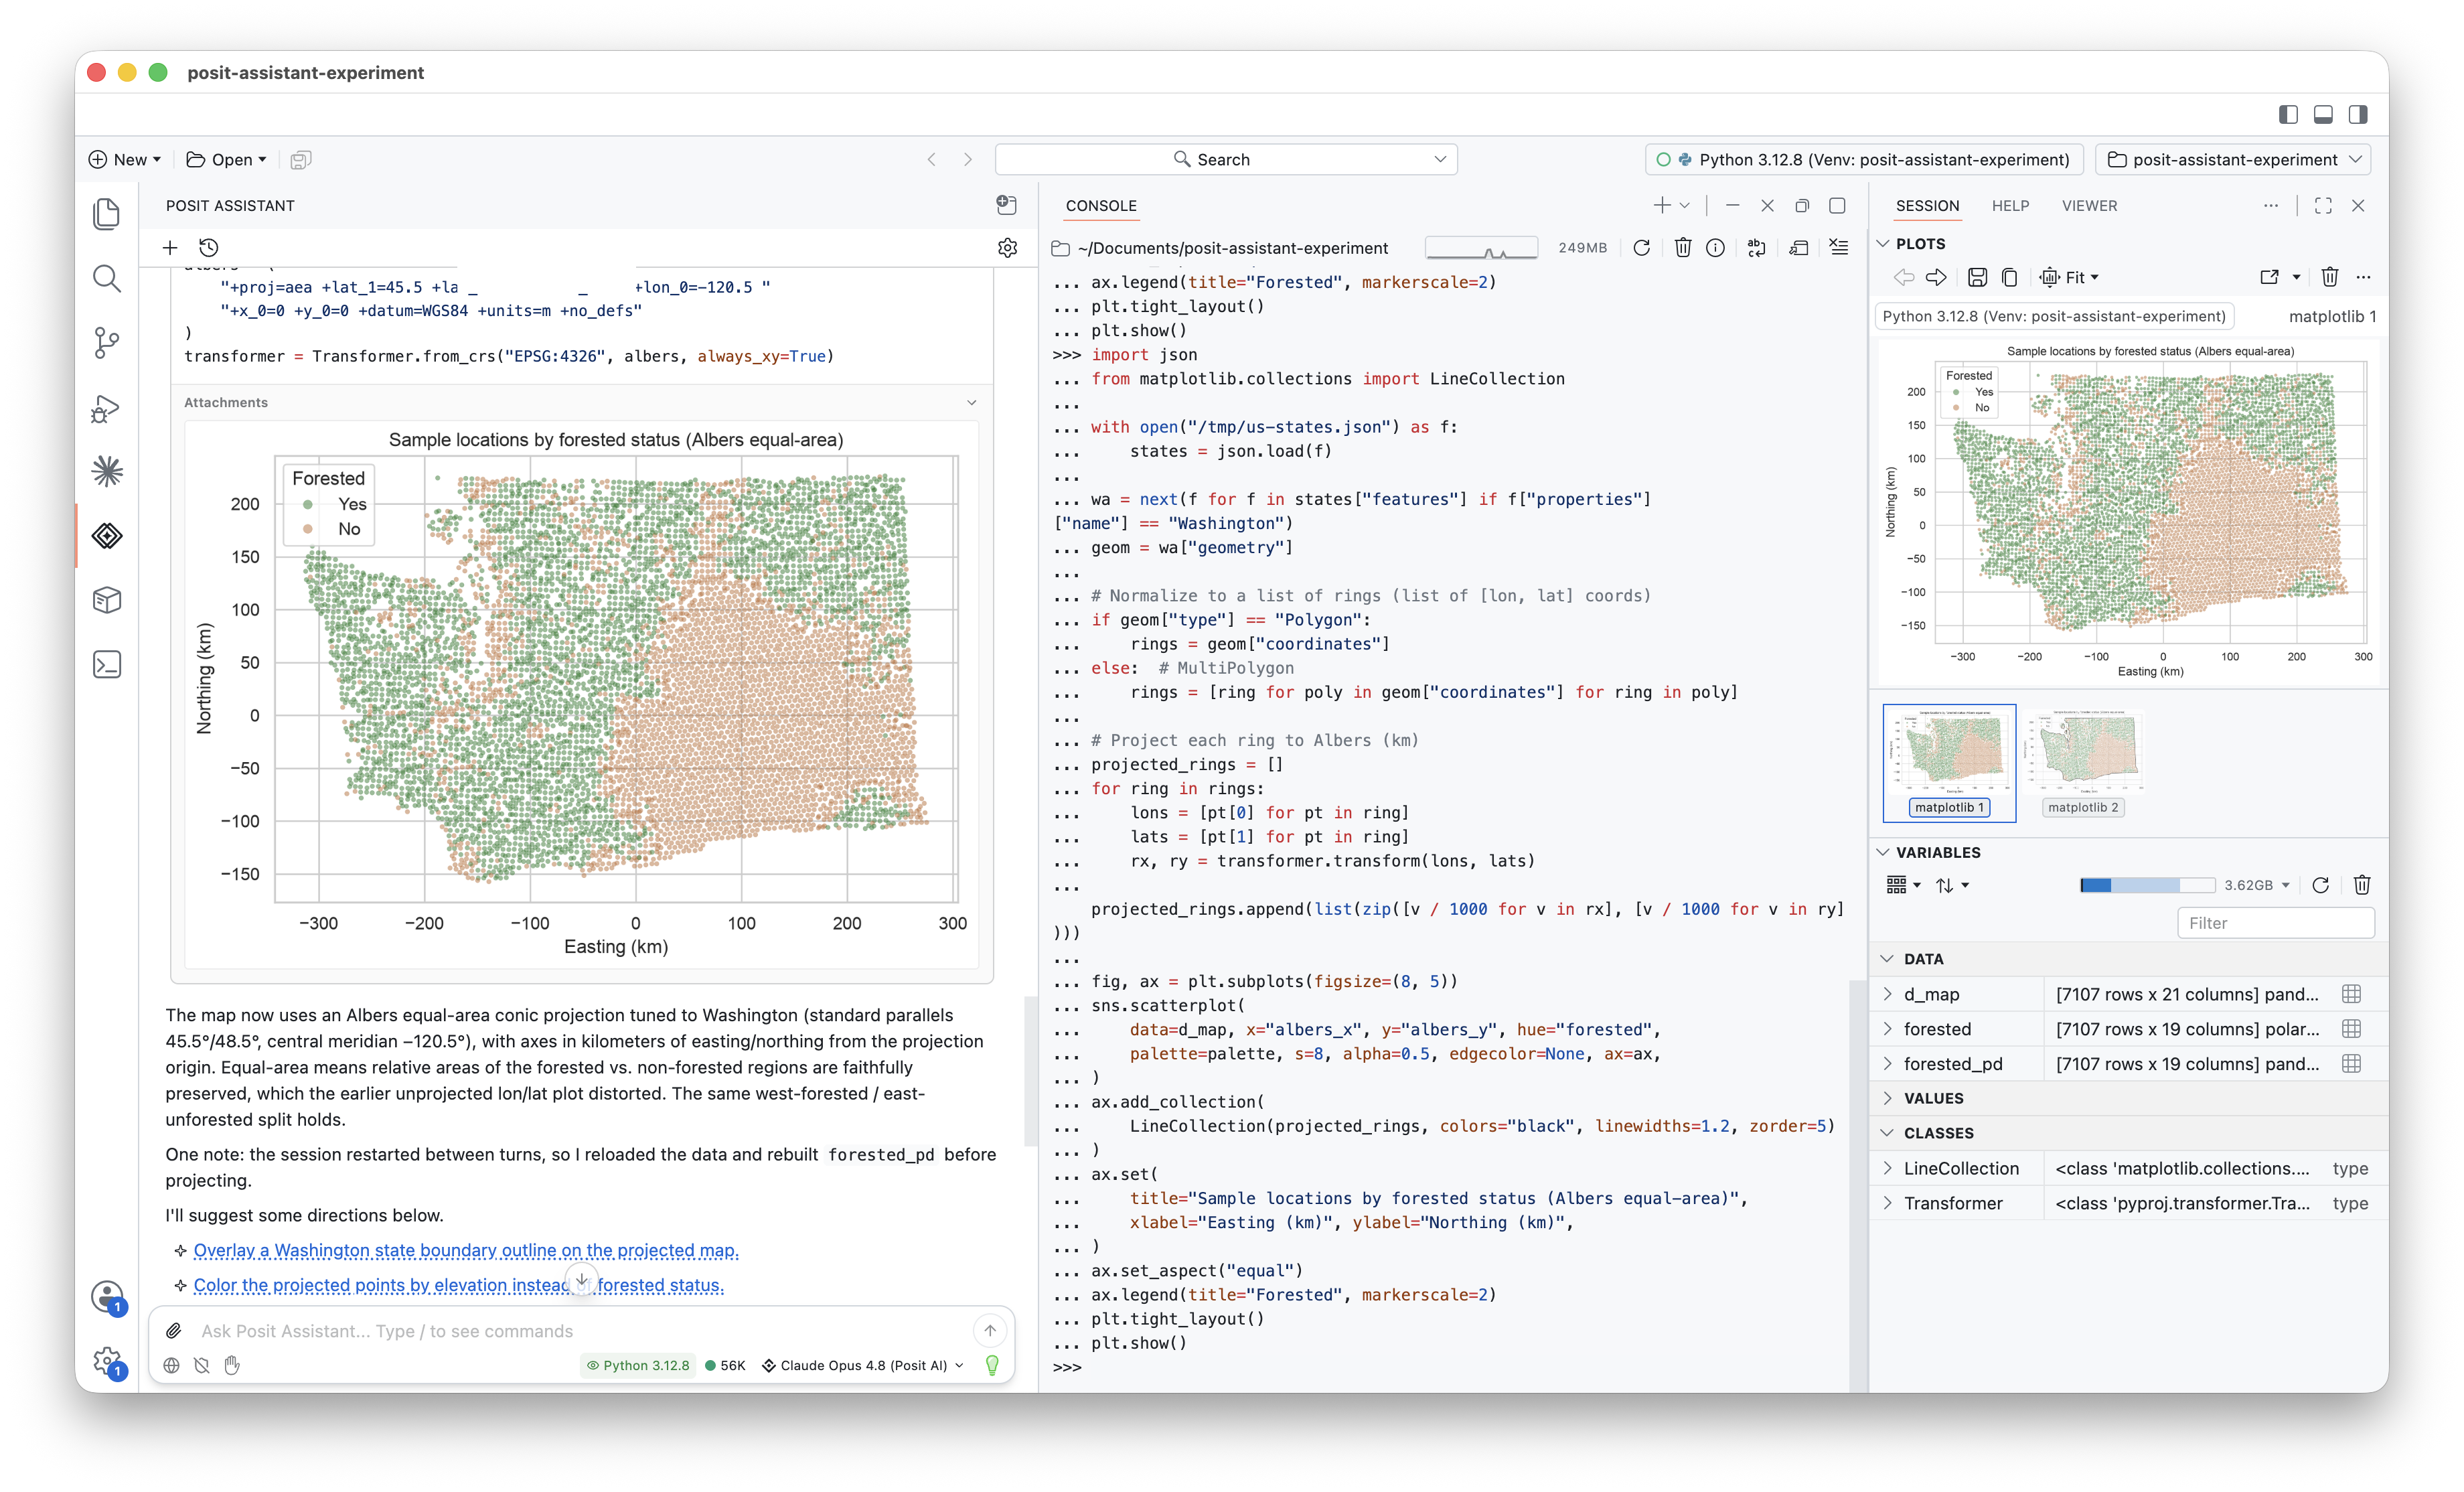Image resolution: width=2464 pixels, height=1492 pixels.
Task: Select the Session tab
Action: [1927, 205]
